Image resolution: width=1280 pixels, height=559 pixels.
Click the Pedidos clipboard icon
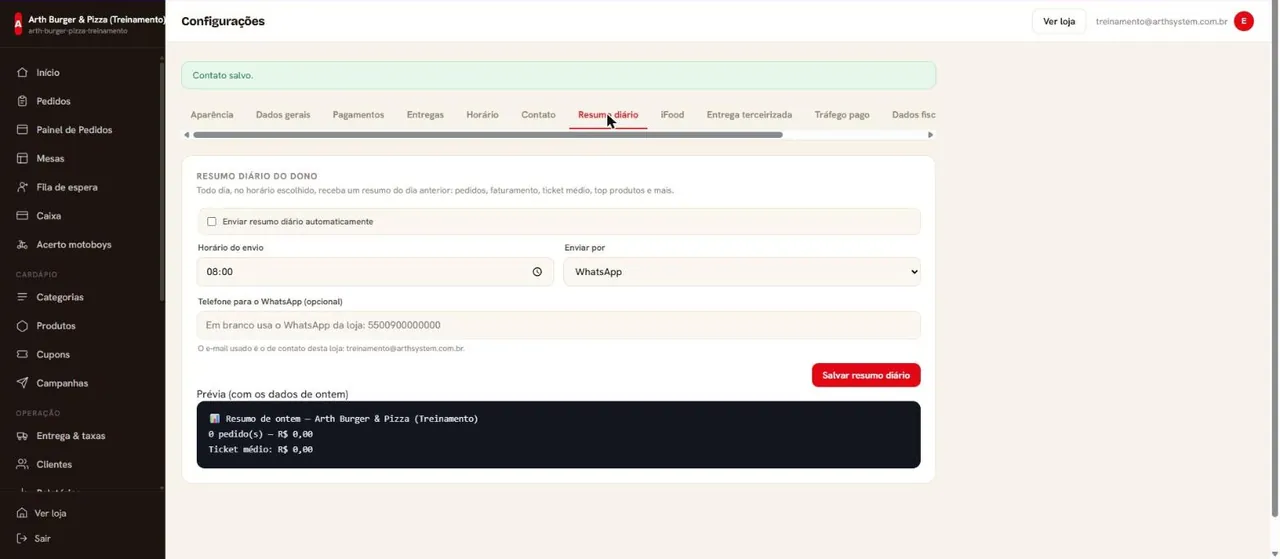(x=22, y=101)
